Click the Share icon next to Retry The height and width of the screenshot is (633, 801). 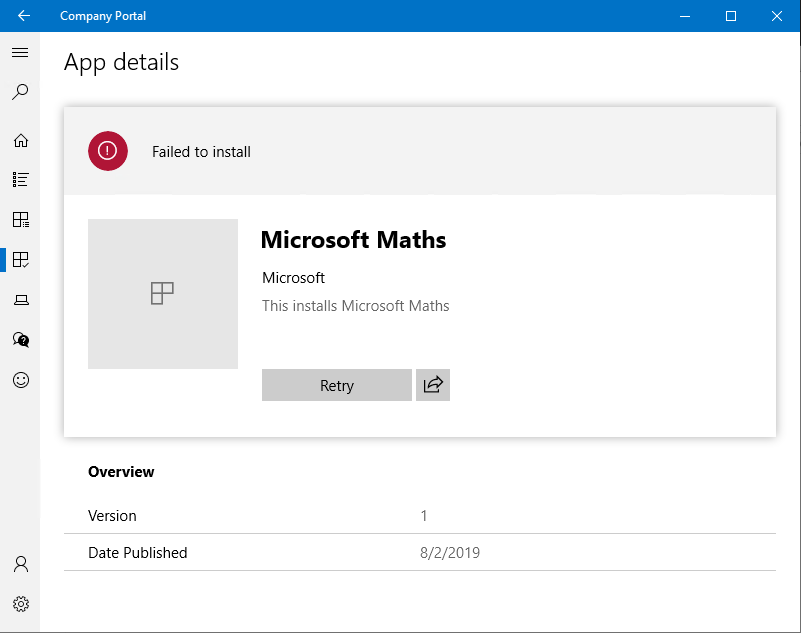coord(433,385)
